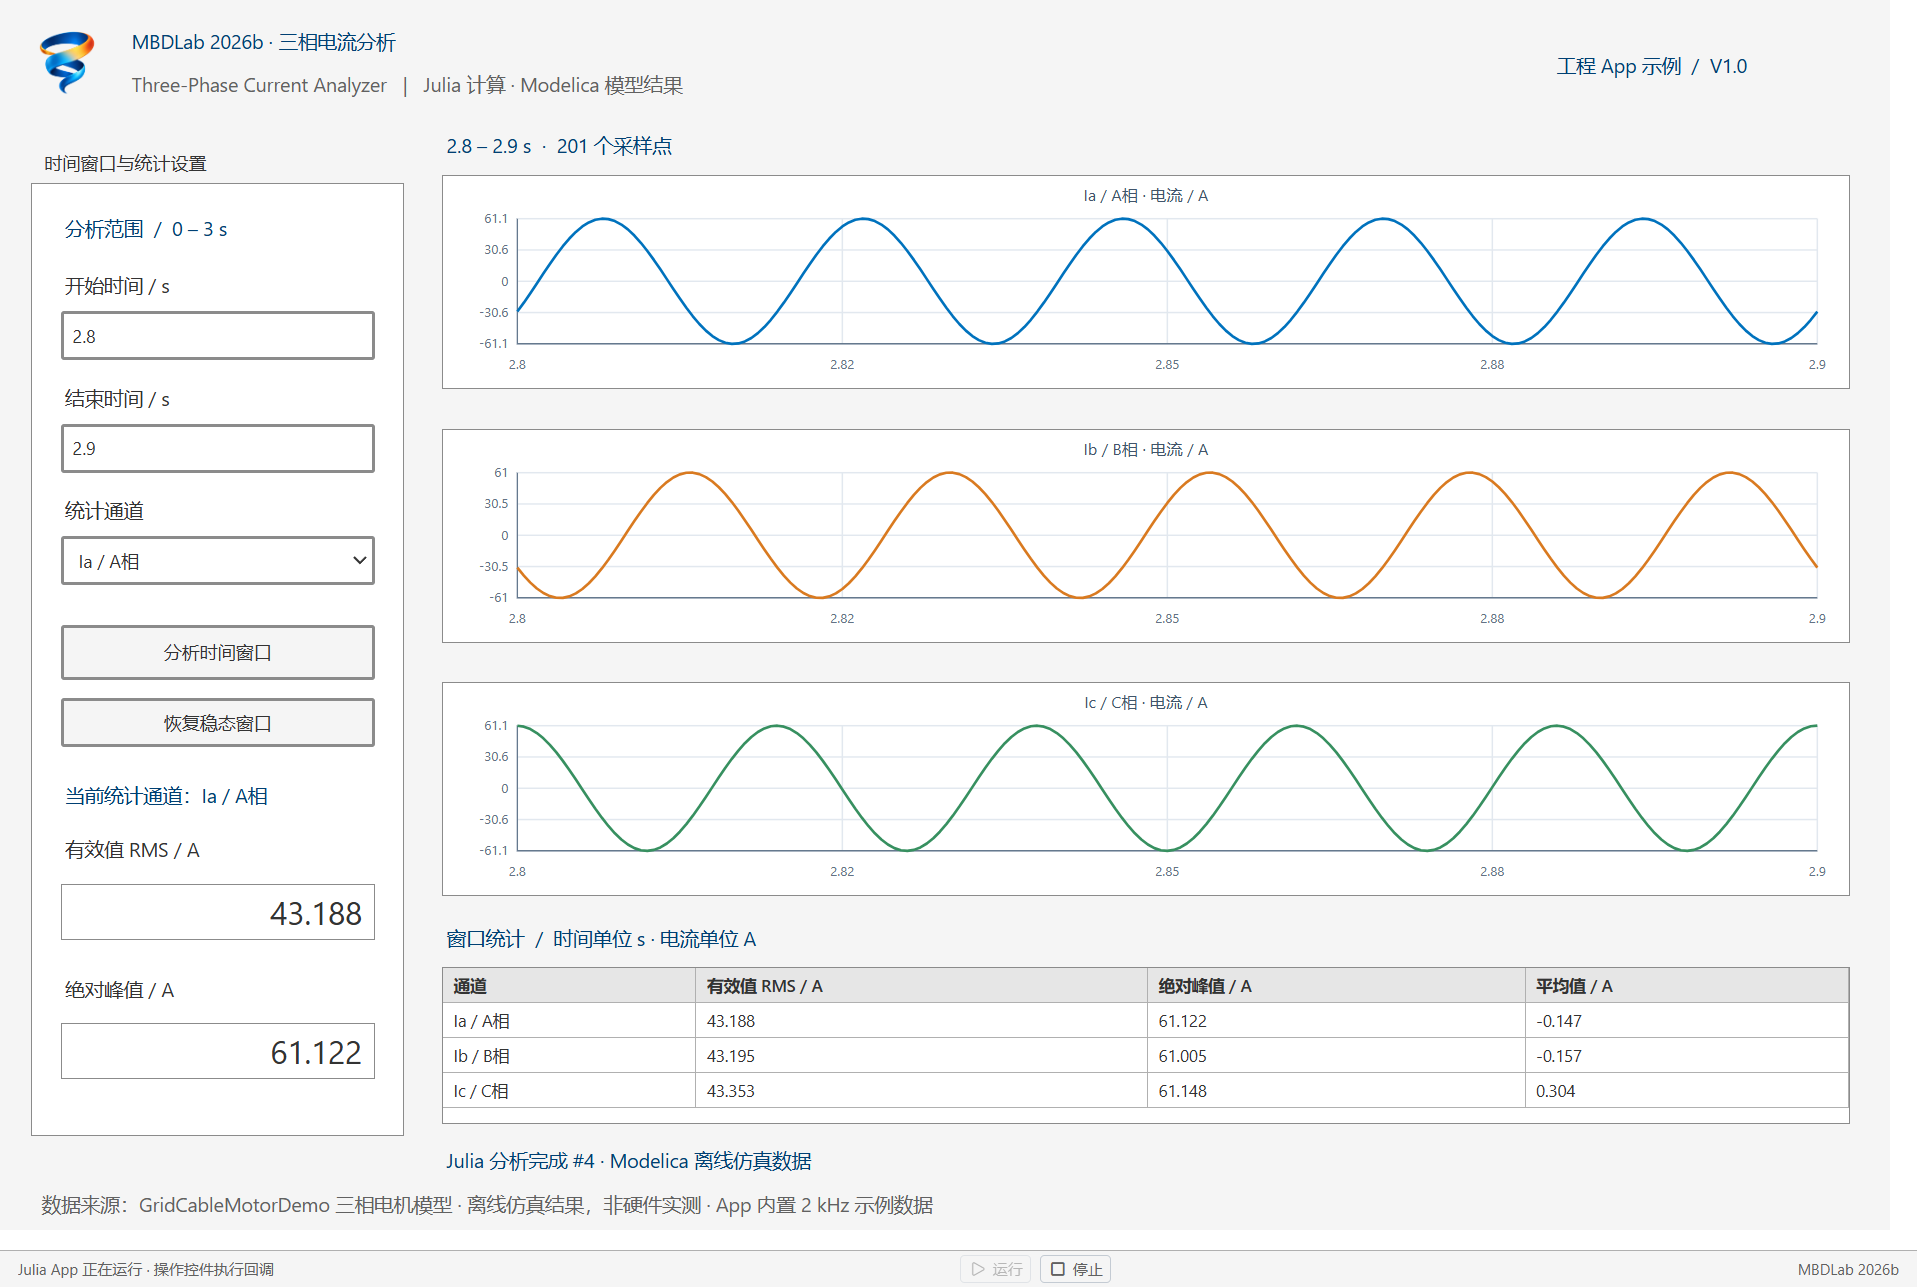1917x1287 pixels.
Task: Click the Ia A相 current waveform chart
Action: pos(1145,282)
